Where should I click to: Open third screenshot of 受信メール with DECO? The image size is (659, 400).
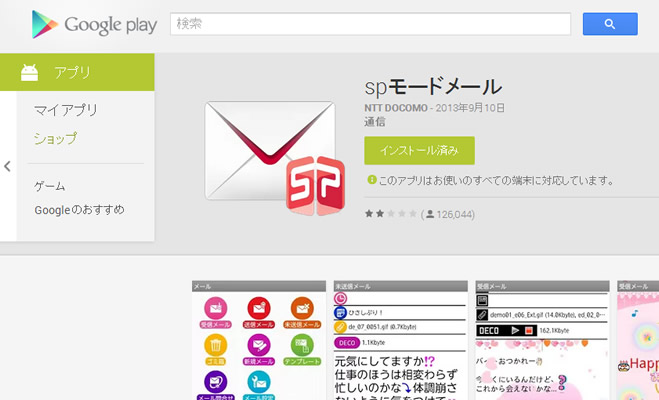click(542, 340)
